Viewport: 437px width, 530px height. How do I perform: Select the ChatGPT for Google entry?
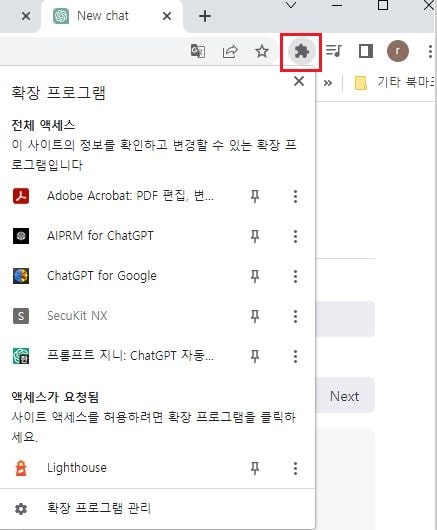102,276
